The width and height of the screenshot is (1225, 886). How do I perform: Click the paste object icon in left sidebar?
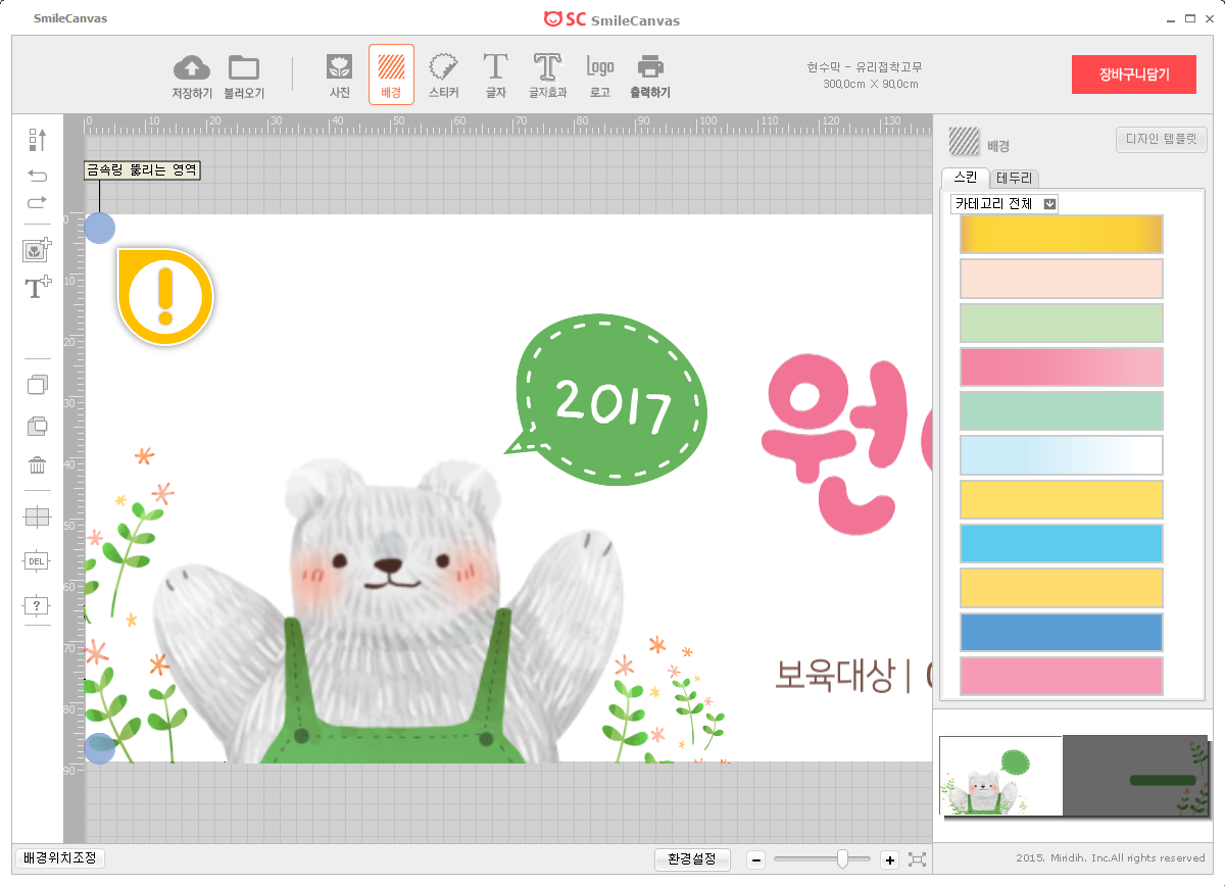[37, 426]
